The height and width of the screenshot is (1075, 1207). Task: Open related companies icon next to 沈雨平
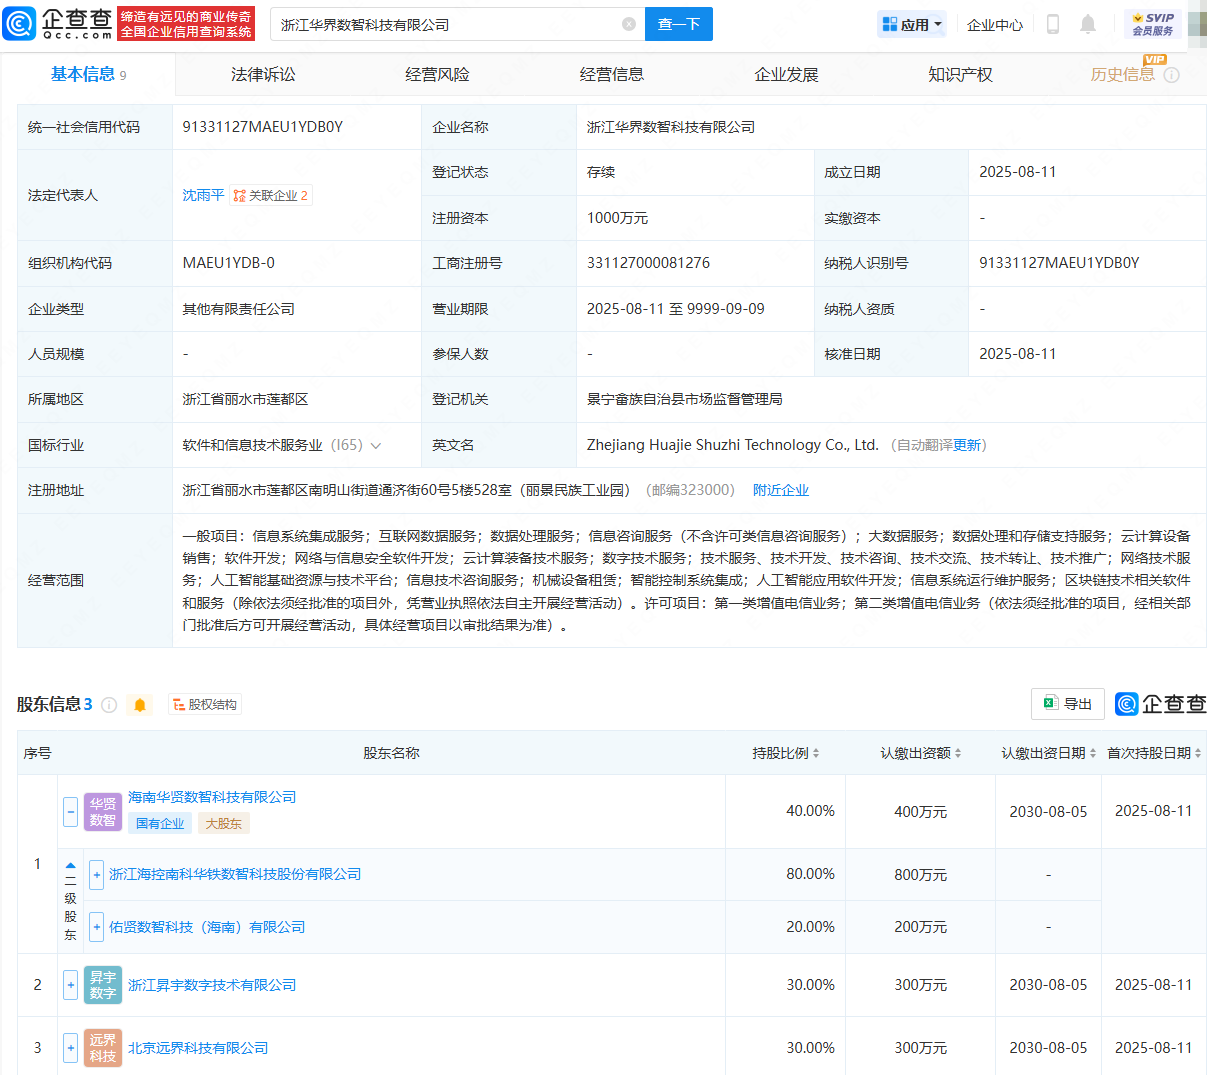(x=271, y=195)
